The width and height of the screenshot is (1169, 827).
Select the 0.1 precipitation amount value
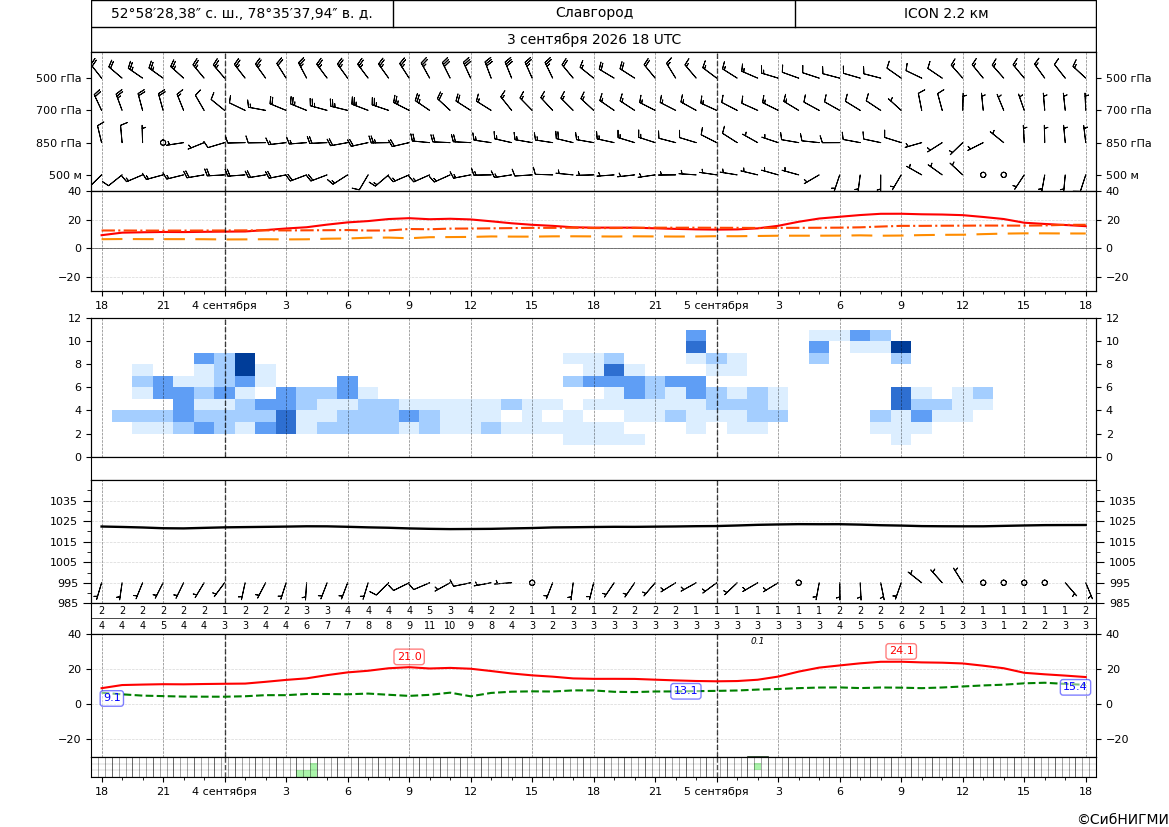pos(757,641)
